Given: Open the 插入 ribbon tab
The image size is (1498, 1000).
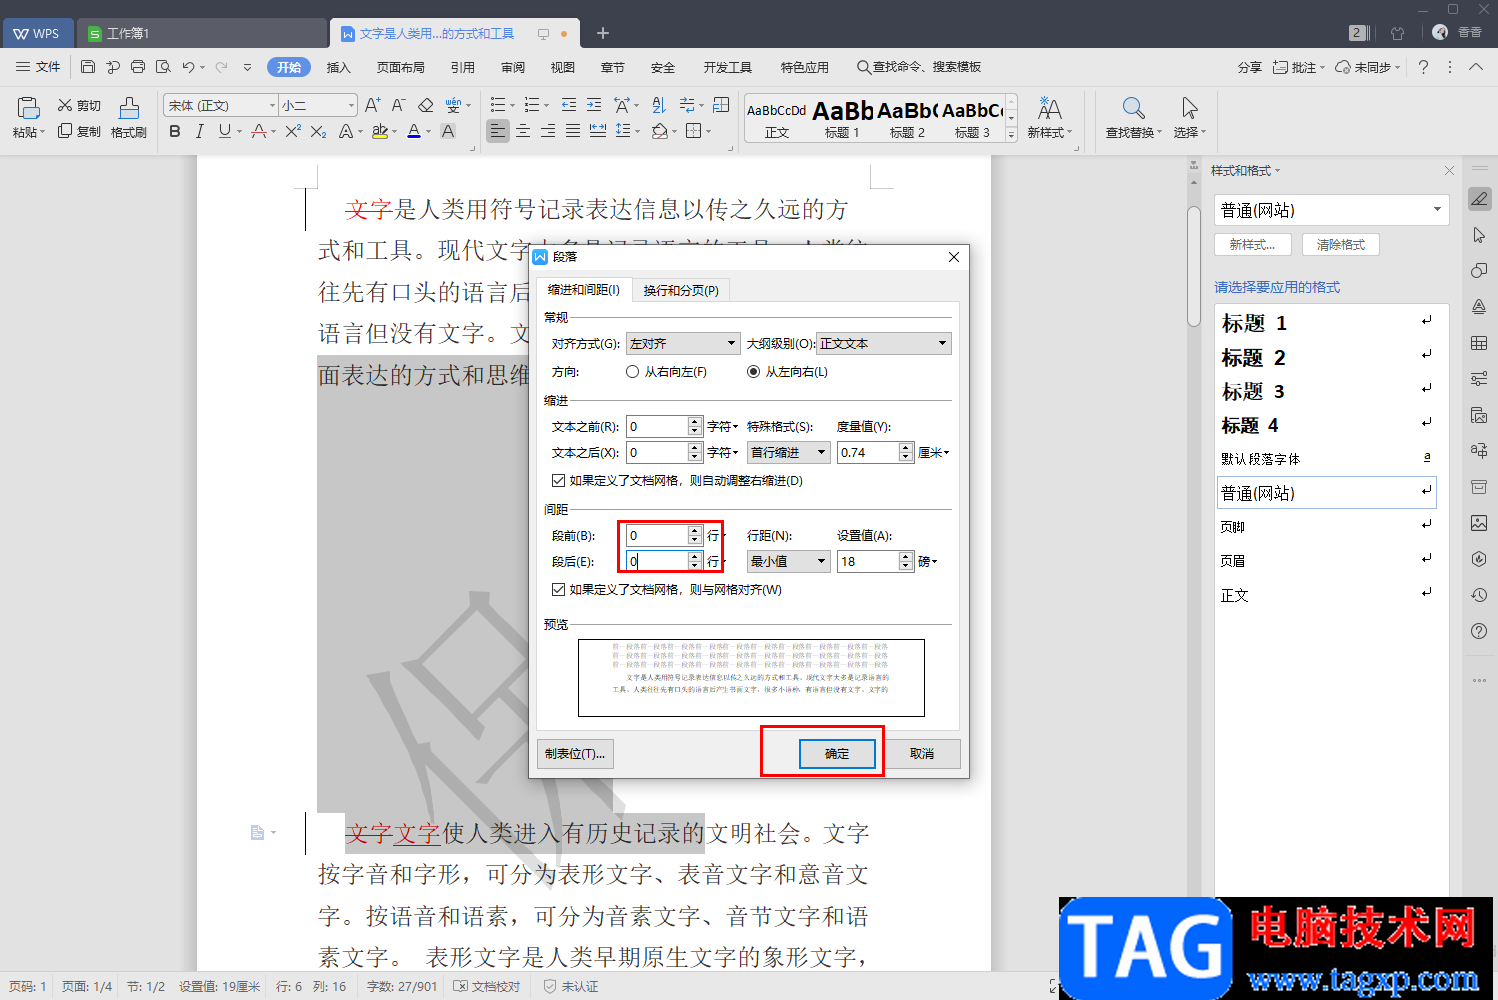Looking at the screenshot, I should [339, 67].
